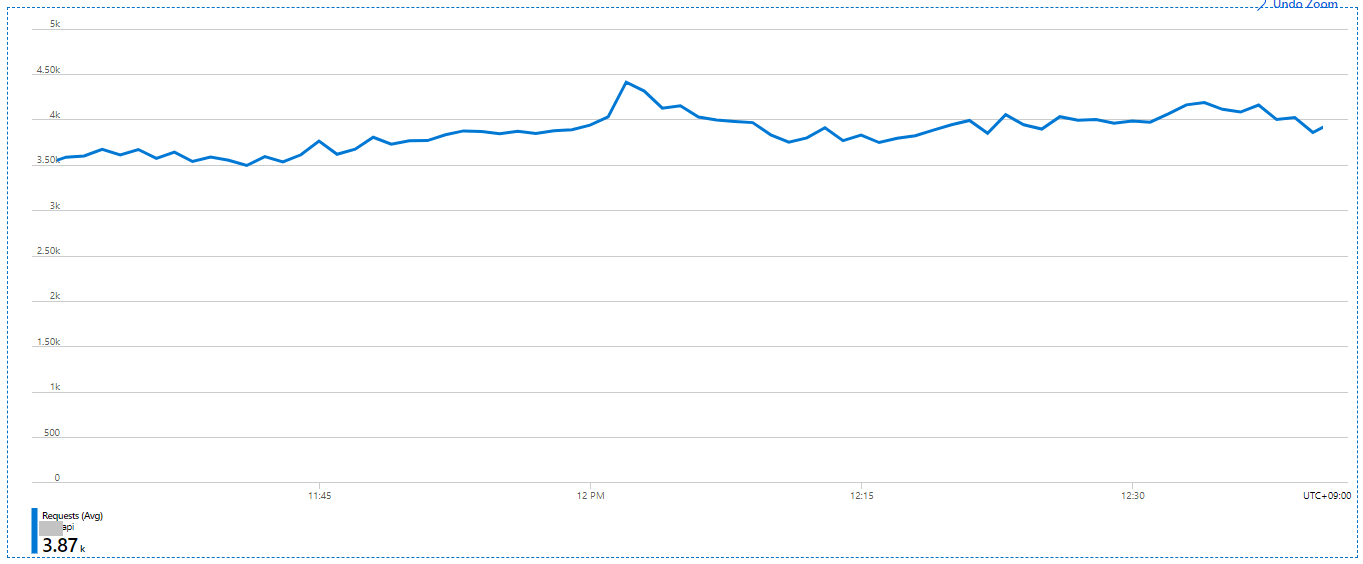
Task: Click the 11:45 time axis label
Action: tap(319, 495)
